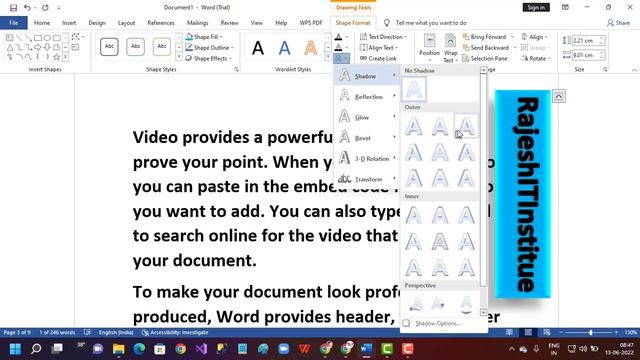Click the Save icon in title bar

[13, 7]
